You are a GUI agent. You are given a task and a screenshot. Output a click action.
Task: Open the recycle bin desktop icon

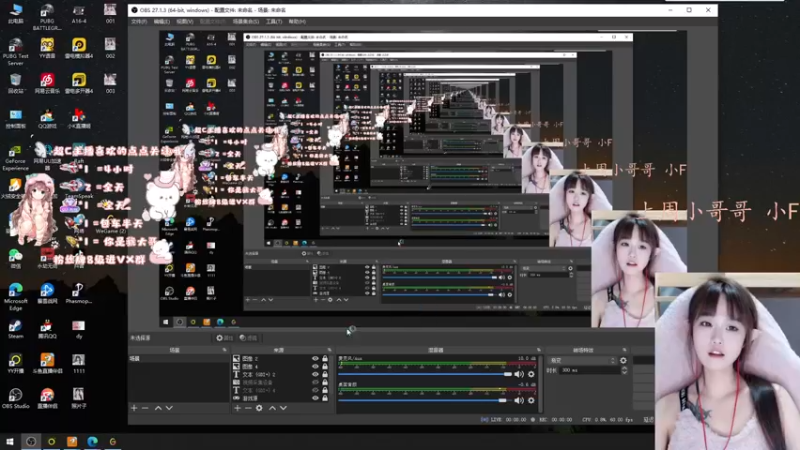pyautogui.click(x=15, y=84)
